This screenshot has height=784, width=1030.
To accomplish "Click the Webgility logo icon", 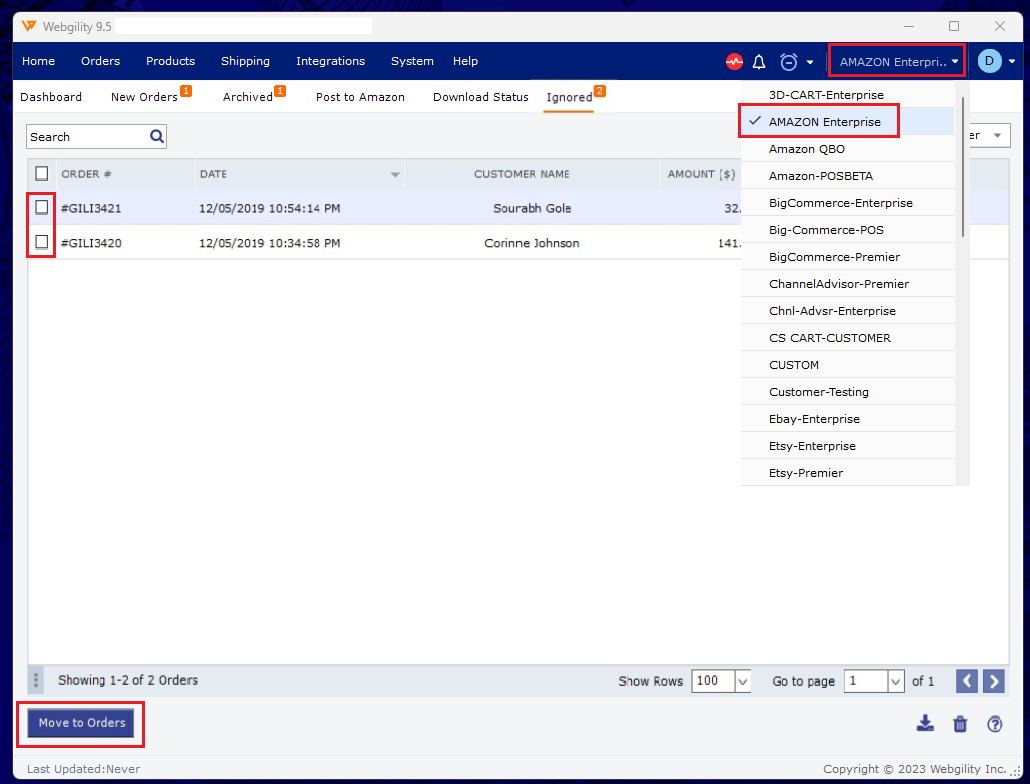I will (x=29, y=26).
